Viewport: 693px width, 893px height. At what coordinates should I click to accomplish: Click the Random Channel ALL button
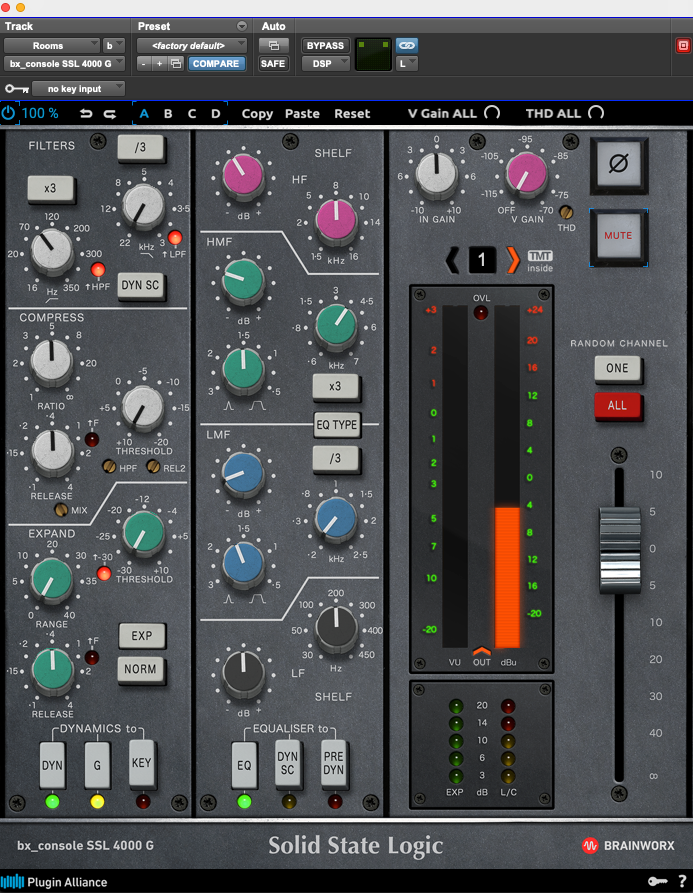point(617,406)
